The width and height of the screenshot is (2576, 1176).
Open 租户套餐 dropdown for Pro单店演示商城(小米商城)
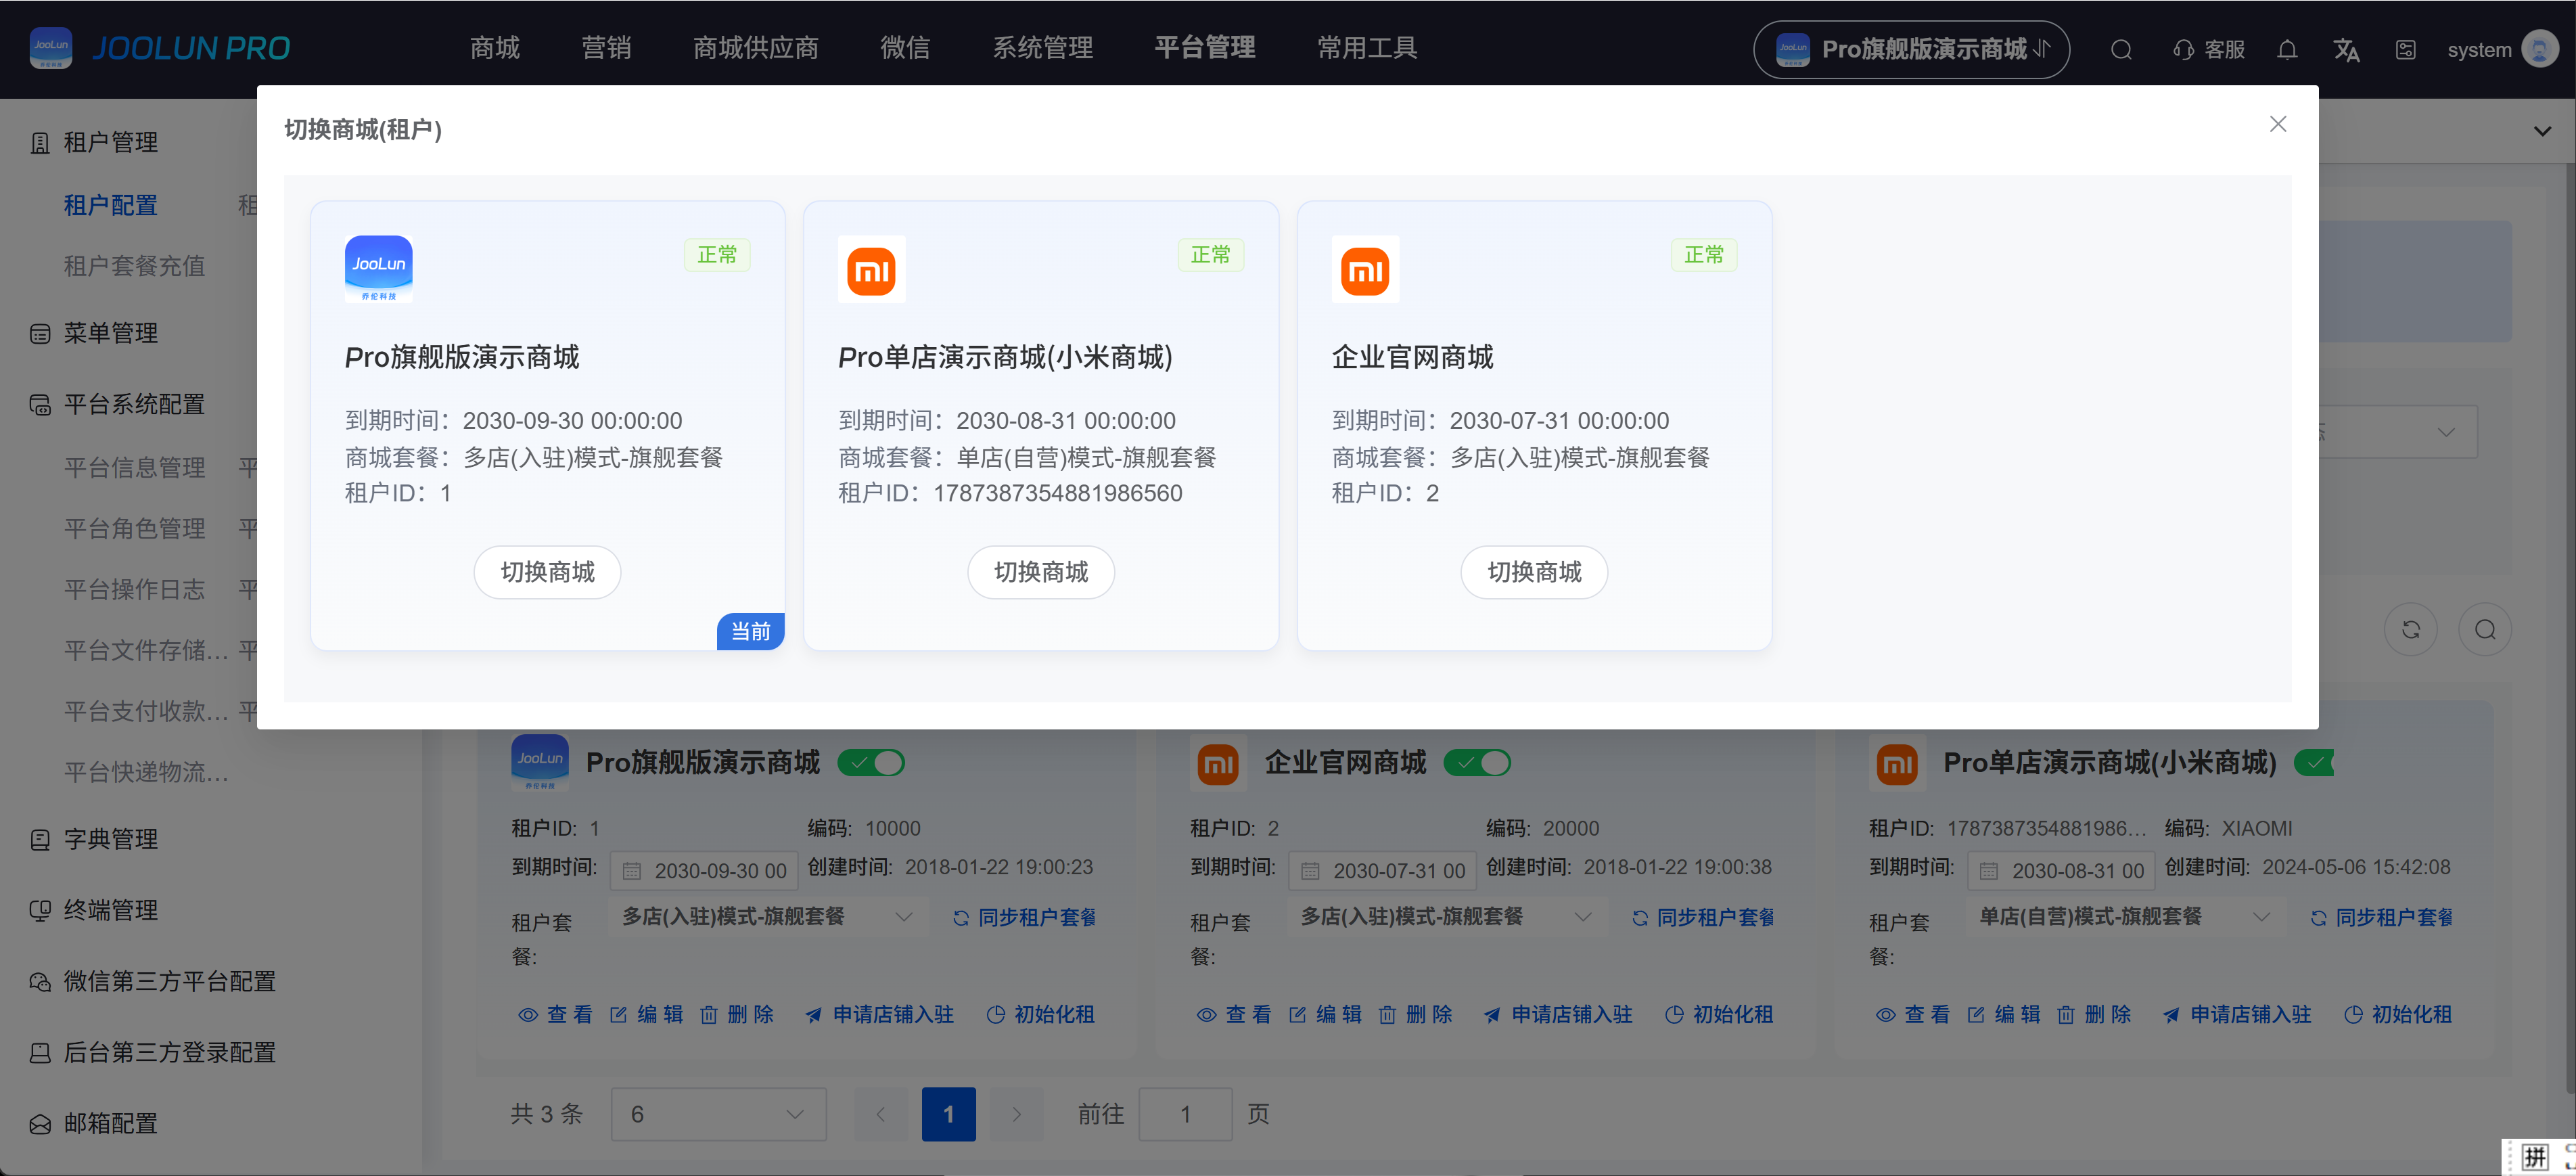click(x=2126, y=917)
